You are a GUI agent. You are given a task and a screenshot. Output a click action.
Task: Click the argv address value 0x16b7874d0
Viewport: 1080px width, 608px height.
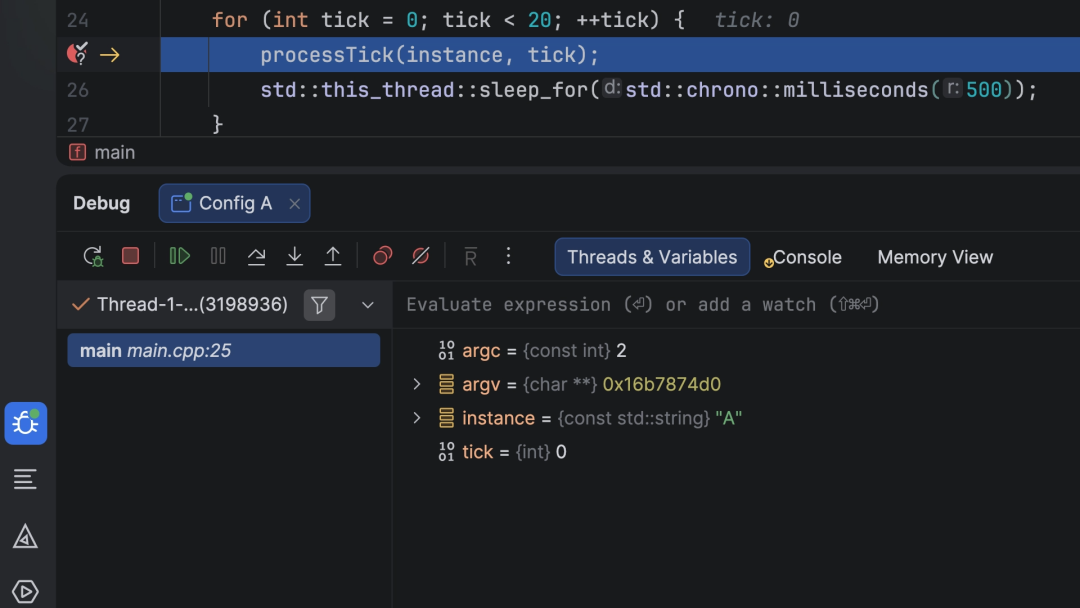662,384
